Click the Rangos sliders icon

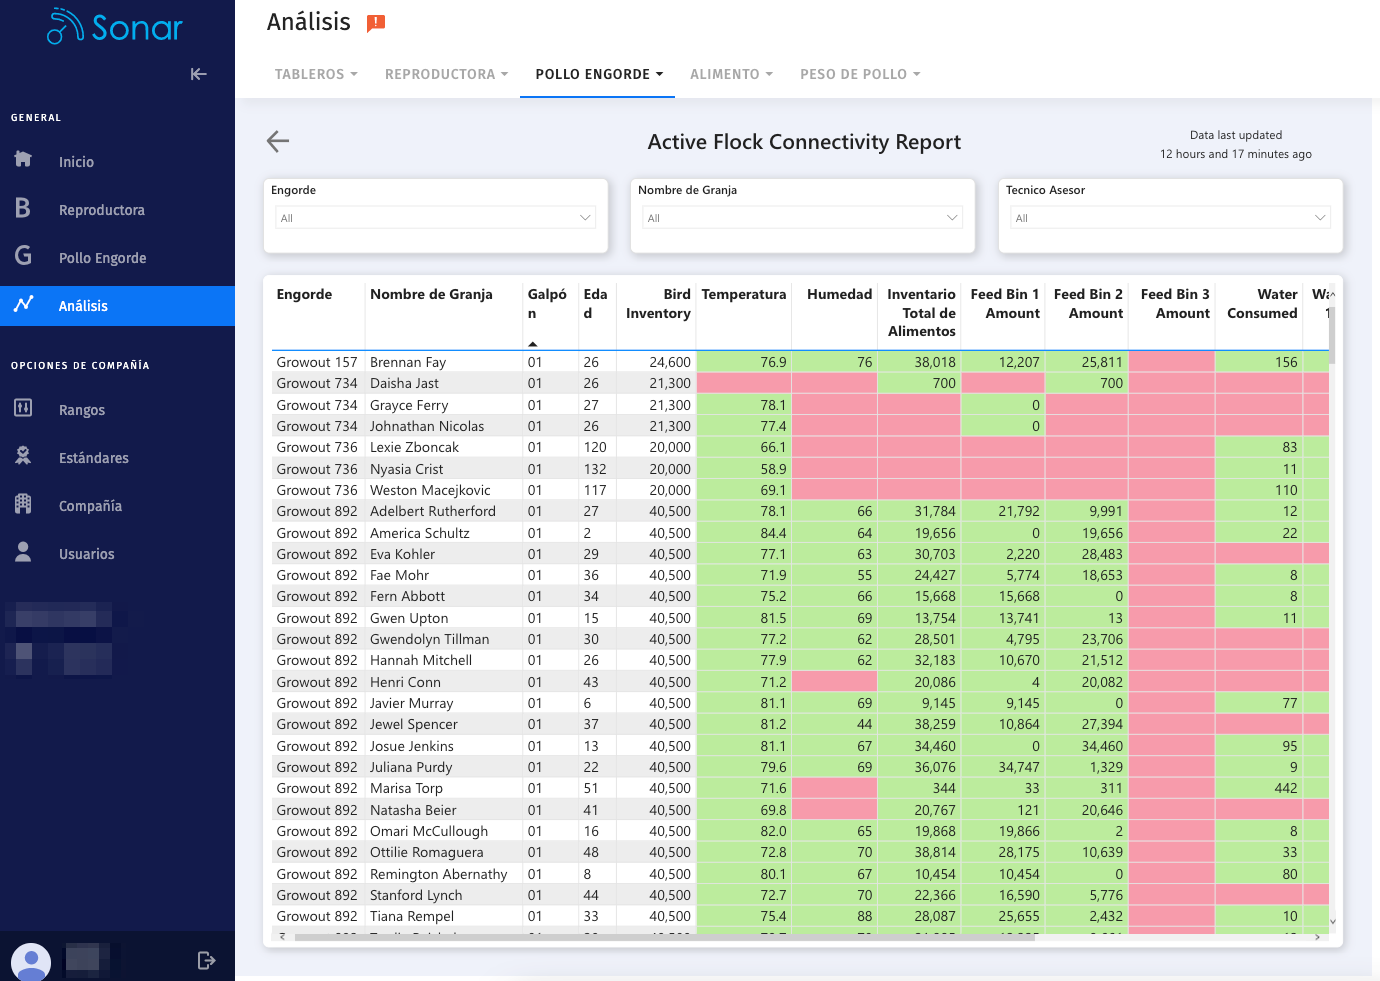click(x=23, y=408)
